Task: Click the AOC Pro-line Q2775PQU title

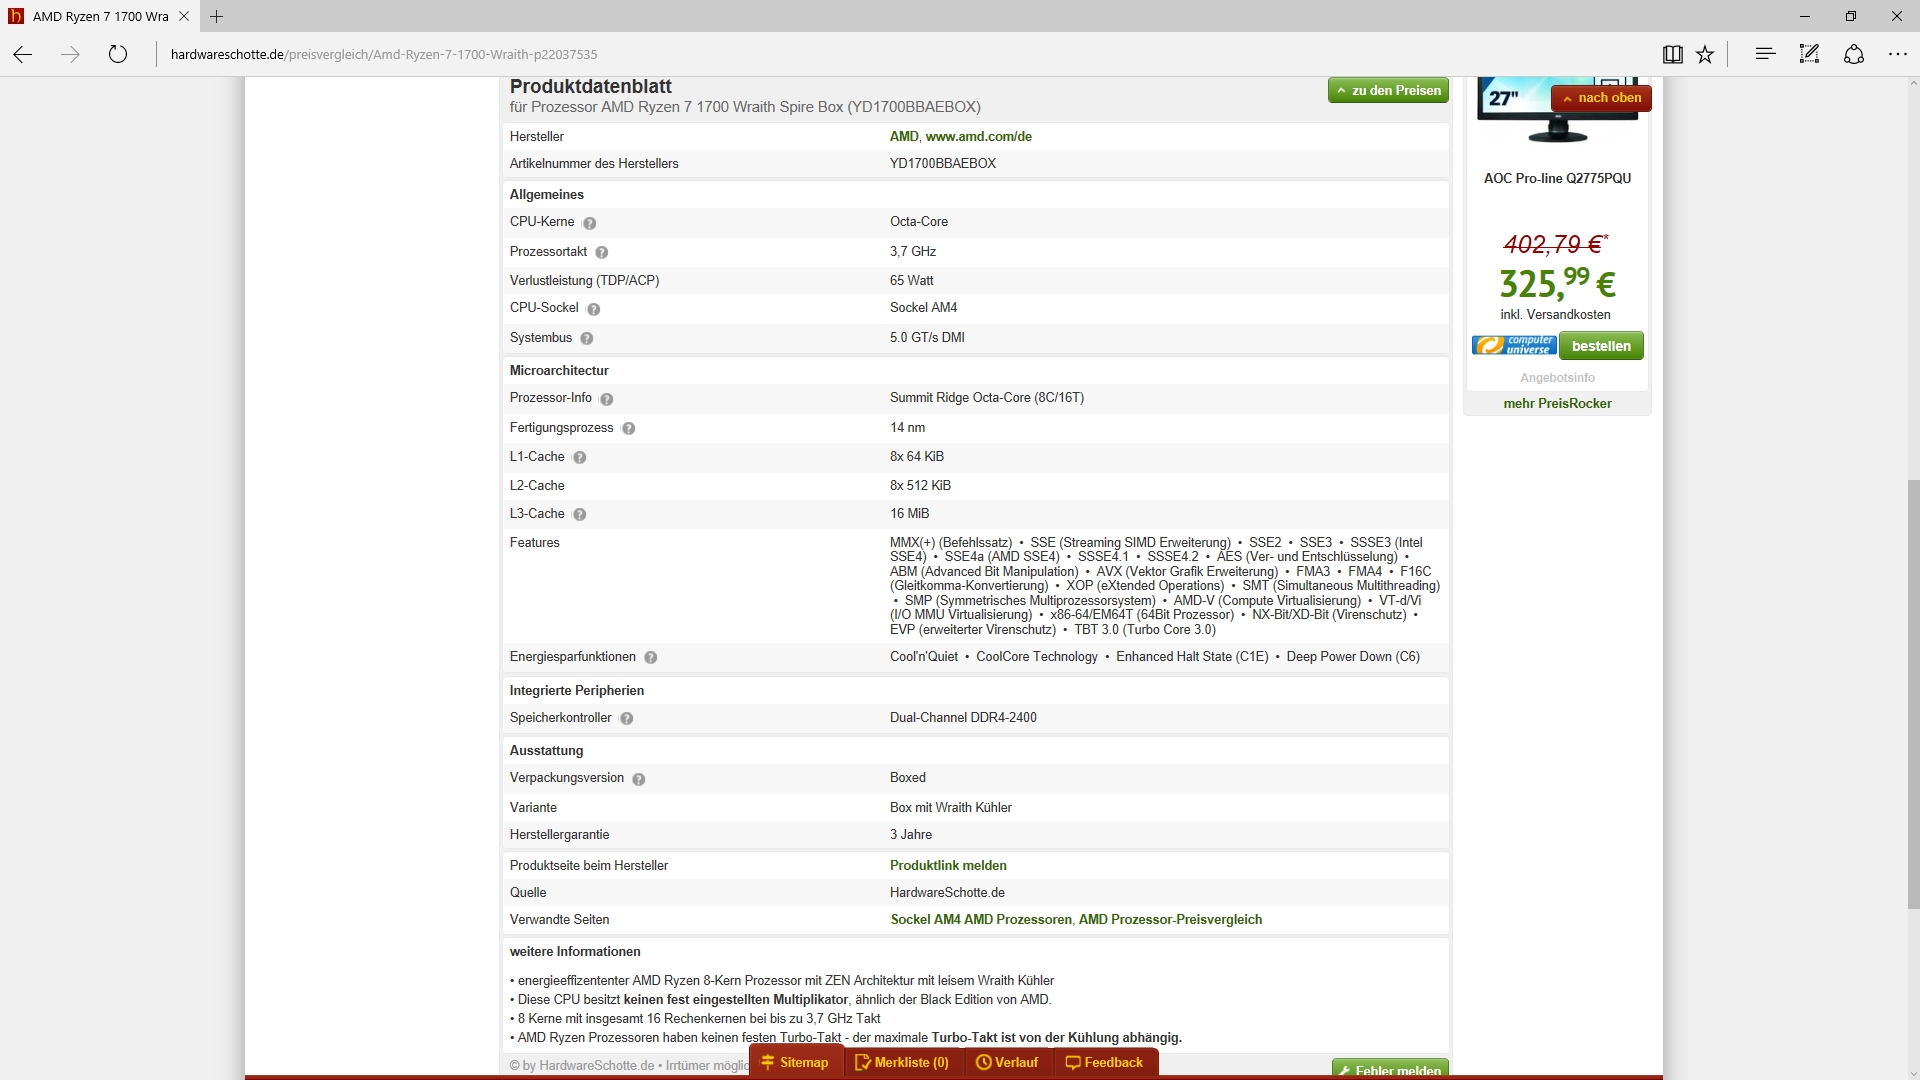Action: pos(1557,178)
